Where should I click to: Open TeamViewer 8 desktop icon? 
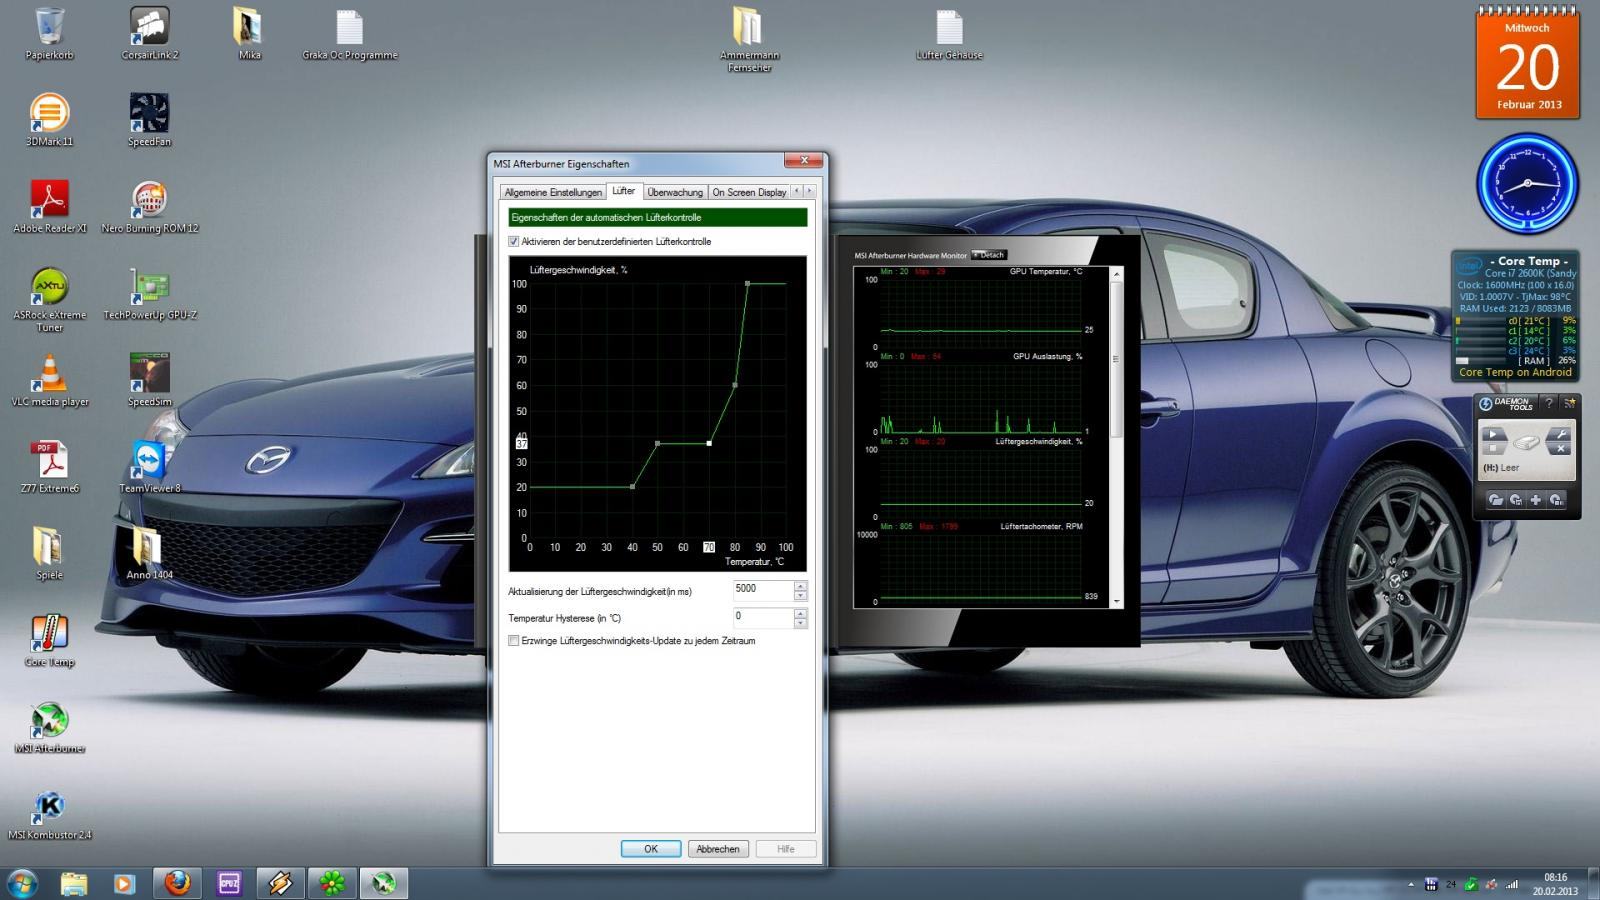pos(149,461)
